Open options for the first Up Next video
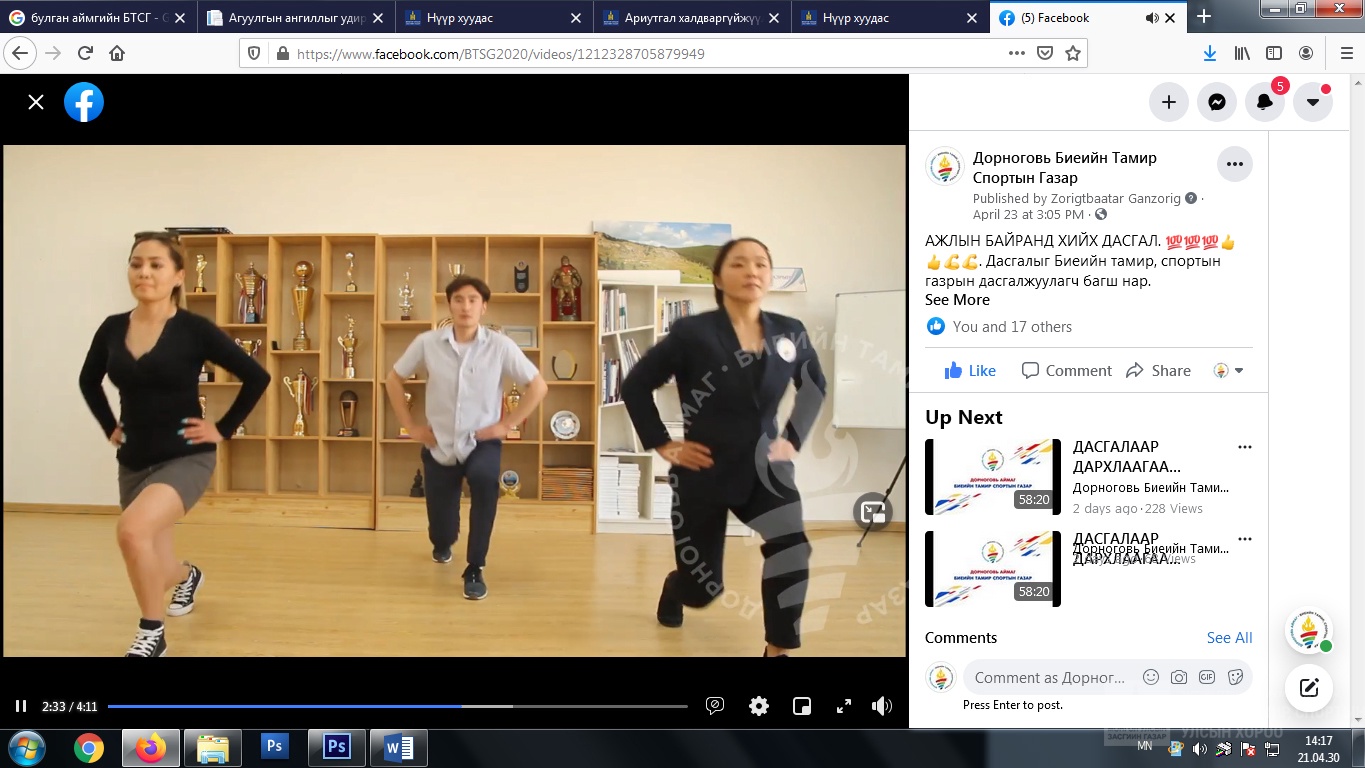This screenshot has width=1365, height=768. (x=1245, y=447)
